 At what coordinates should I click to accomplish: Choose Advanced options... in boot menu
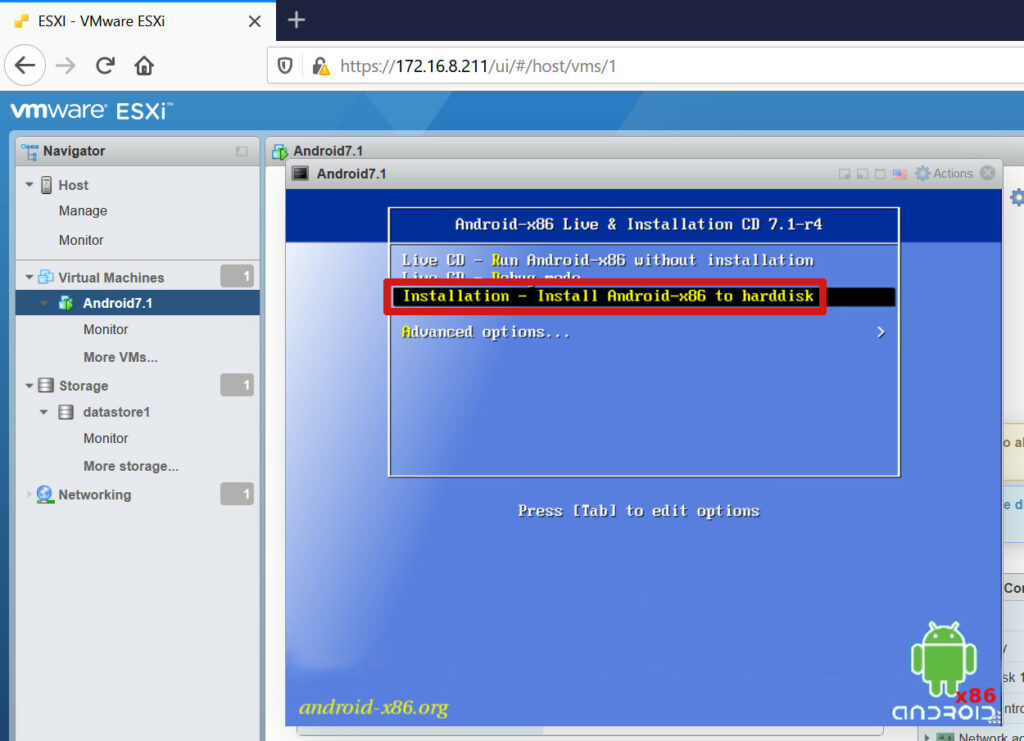coord(485,332)
